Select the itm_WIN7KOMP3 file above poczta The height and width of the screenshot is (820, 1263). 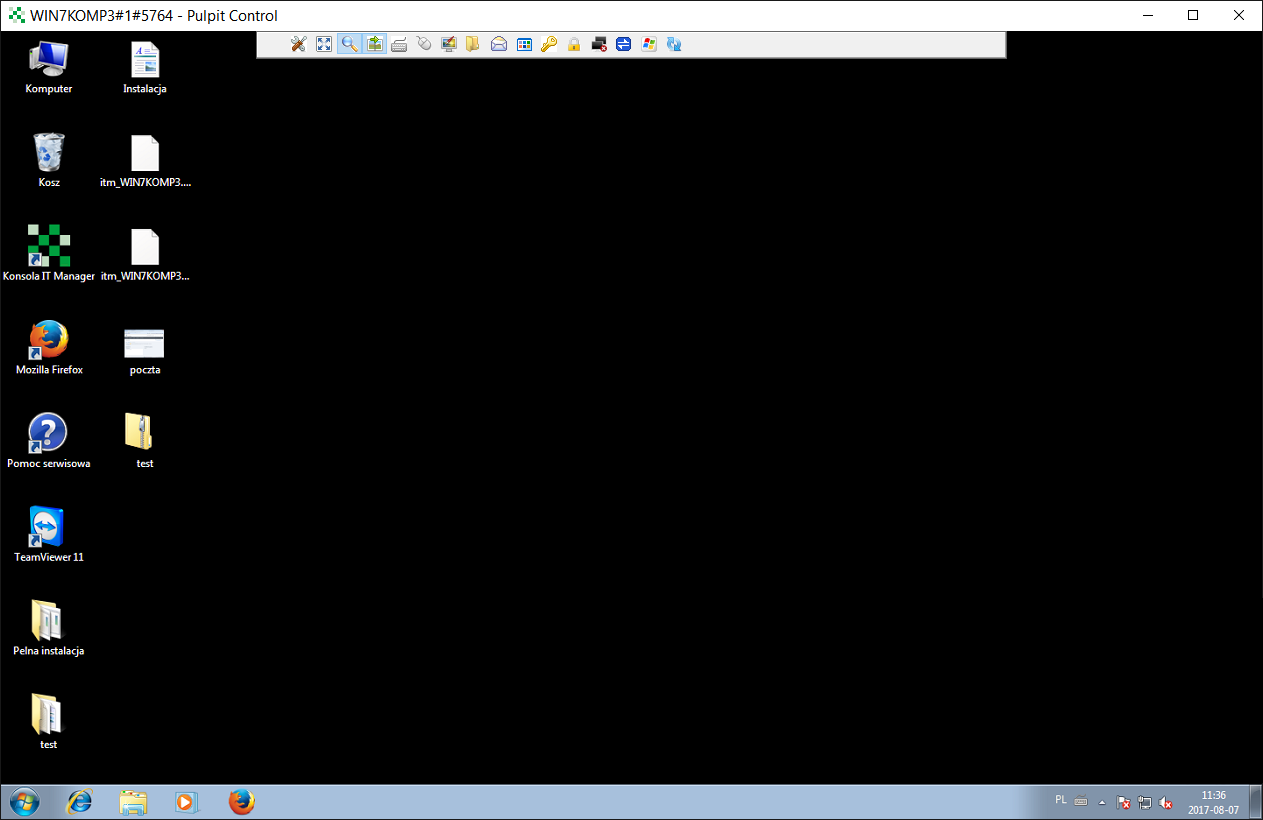coord(145,254)
